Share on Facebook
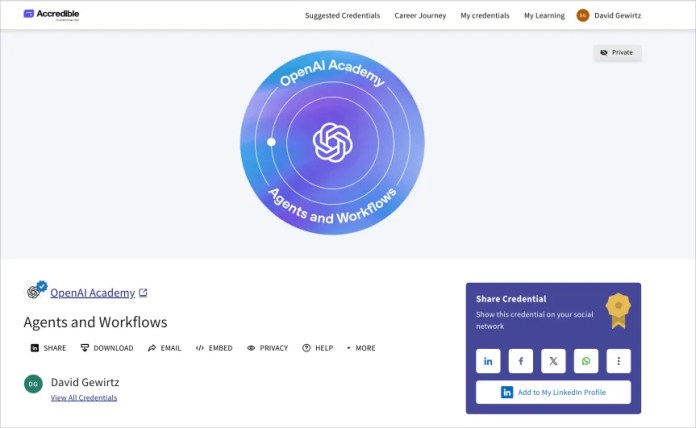The height and width of the screenshot is (428, 696). click(x=521, y=361)
